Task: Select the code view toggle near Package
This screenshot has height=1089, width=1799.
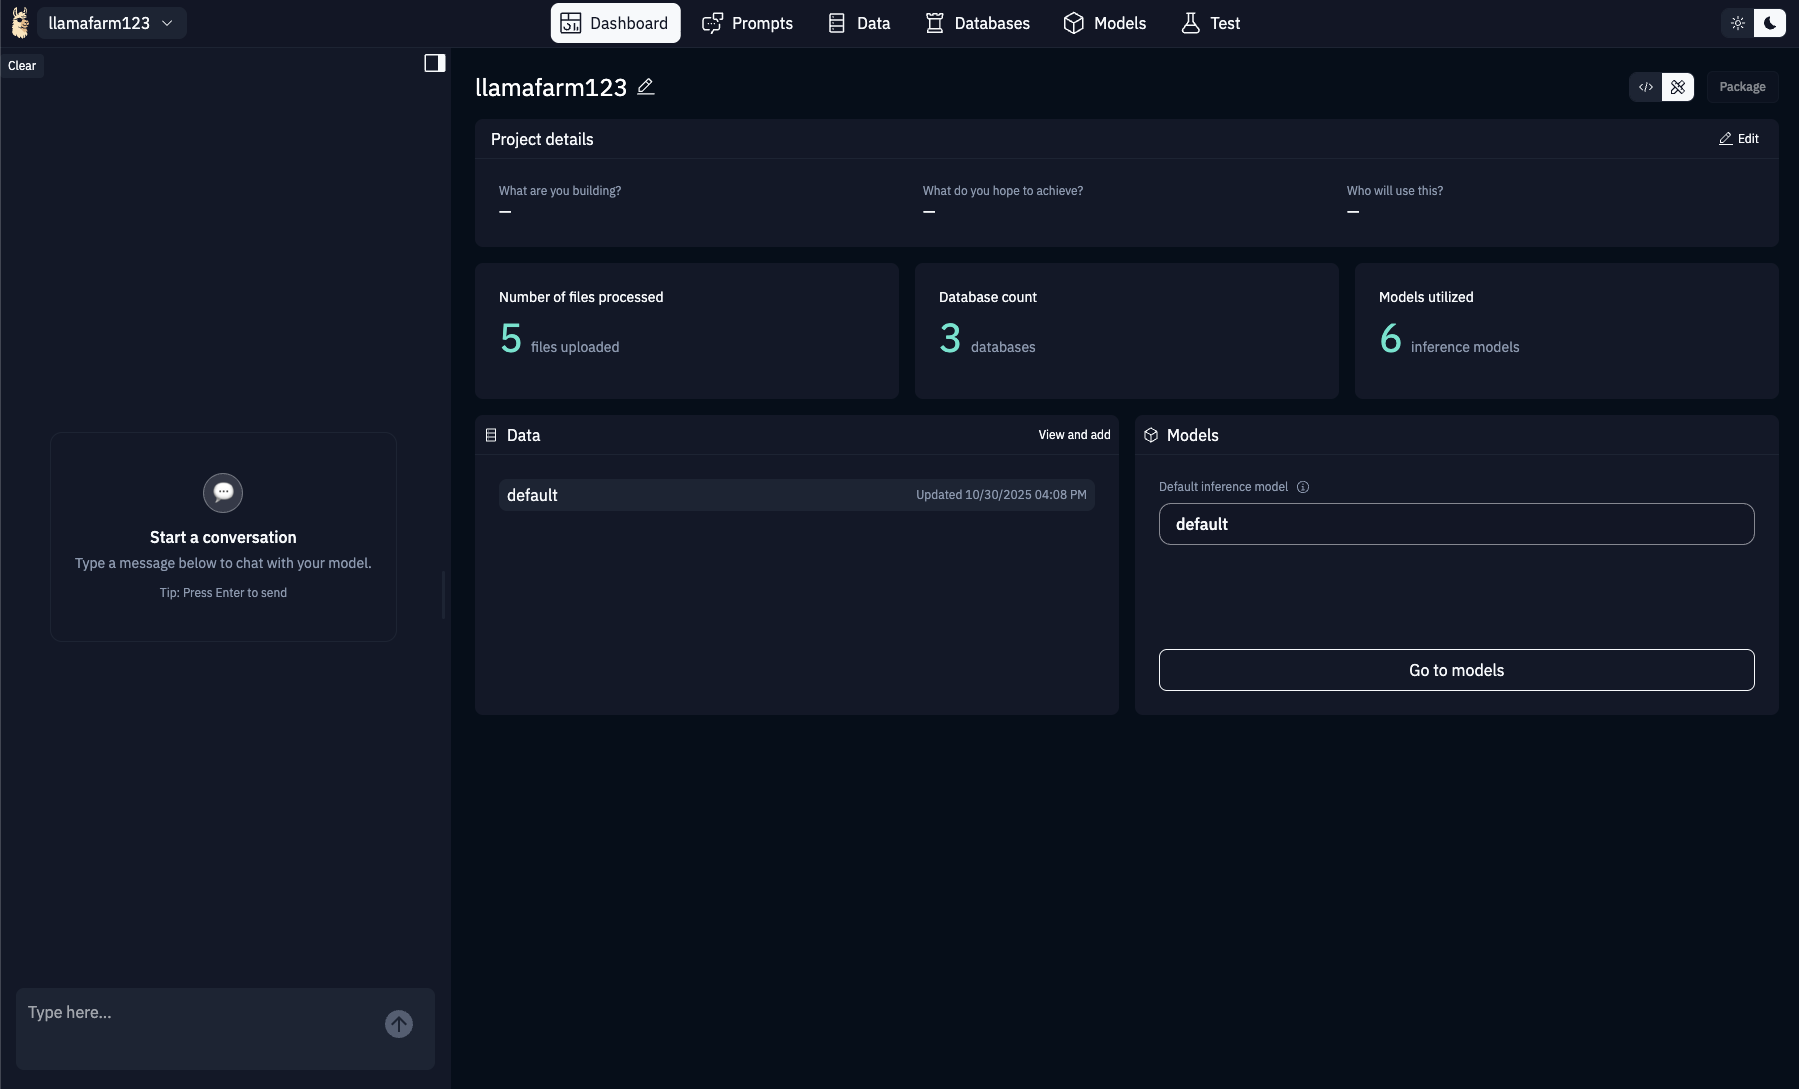Action: tap(1645, 87)
